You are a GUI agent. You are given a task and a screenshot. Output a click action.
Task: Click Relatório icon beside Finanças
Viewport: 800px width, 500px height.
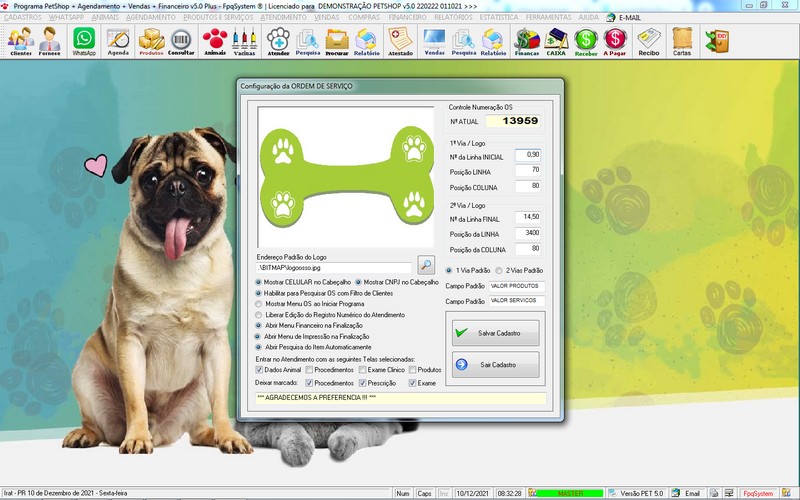tap(493, 41)
